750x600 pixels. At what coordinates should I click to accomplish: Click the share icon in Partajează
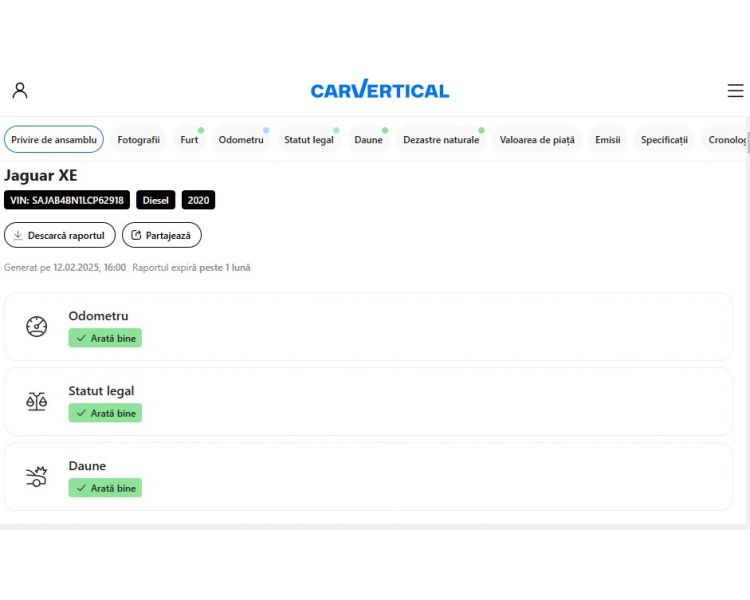(x=136, y=235)
